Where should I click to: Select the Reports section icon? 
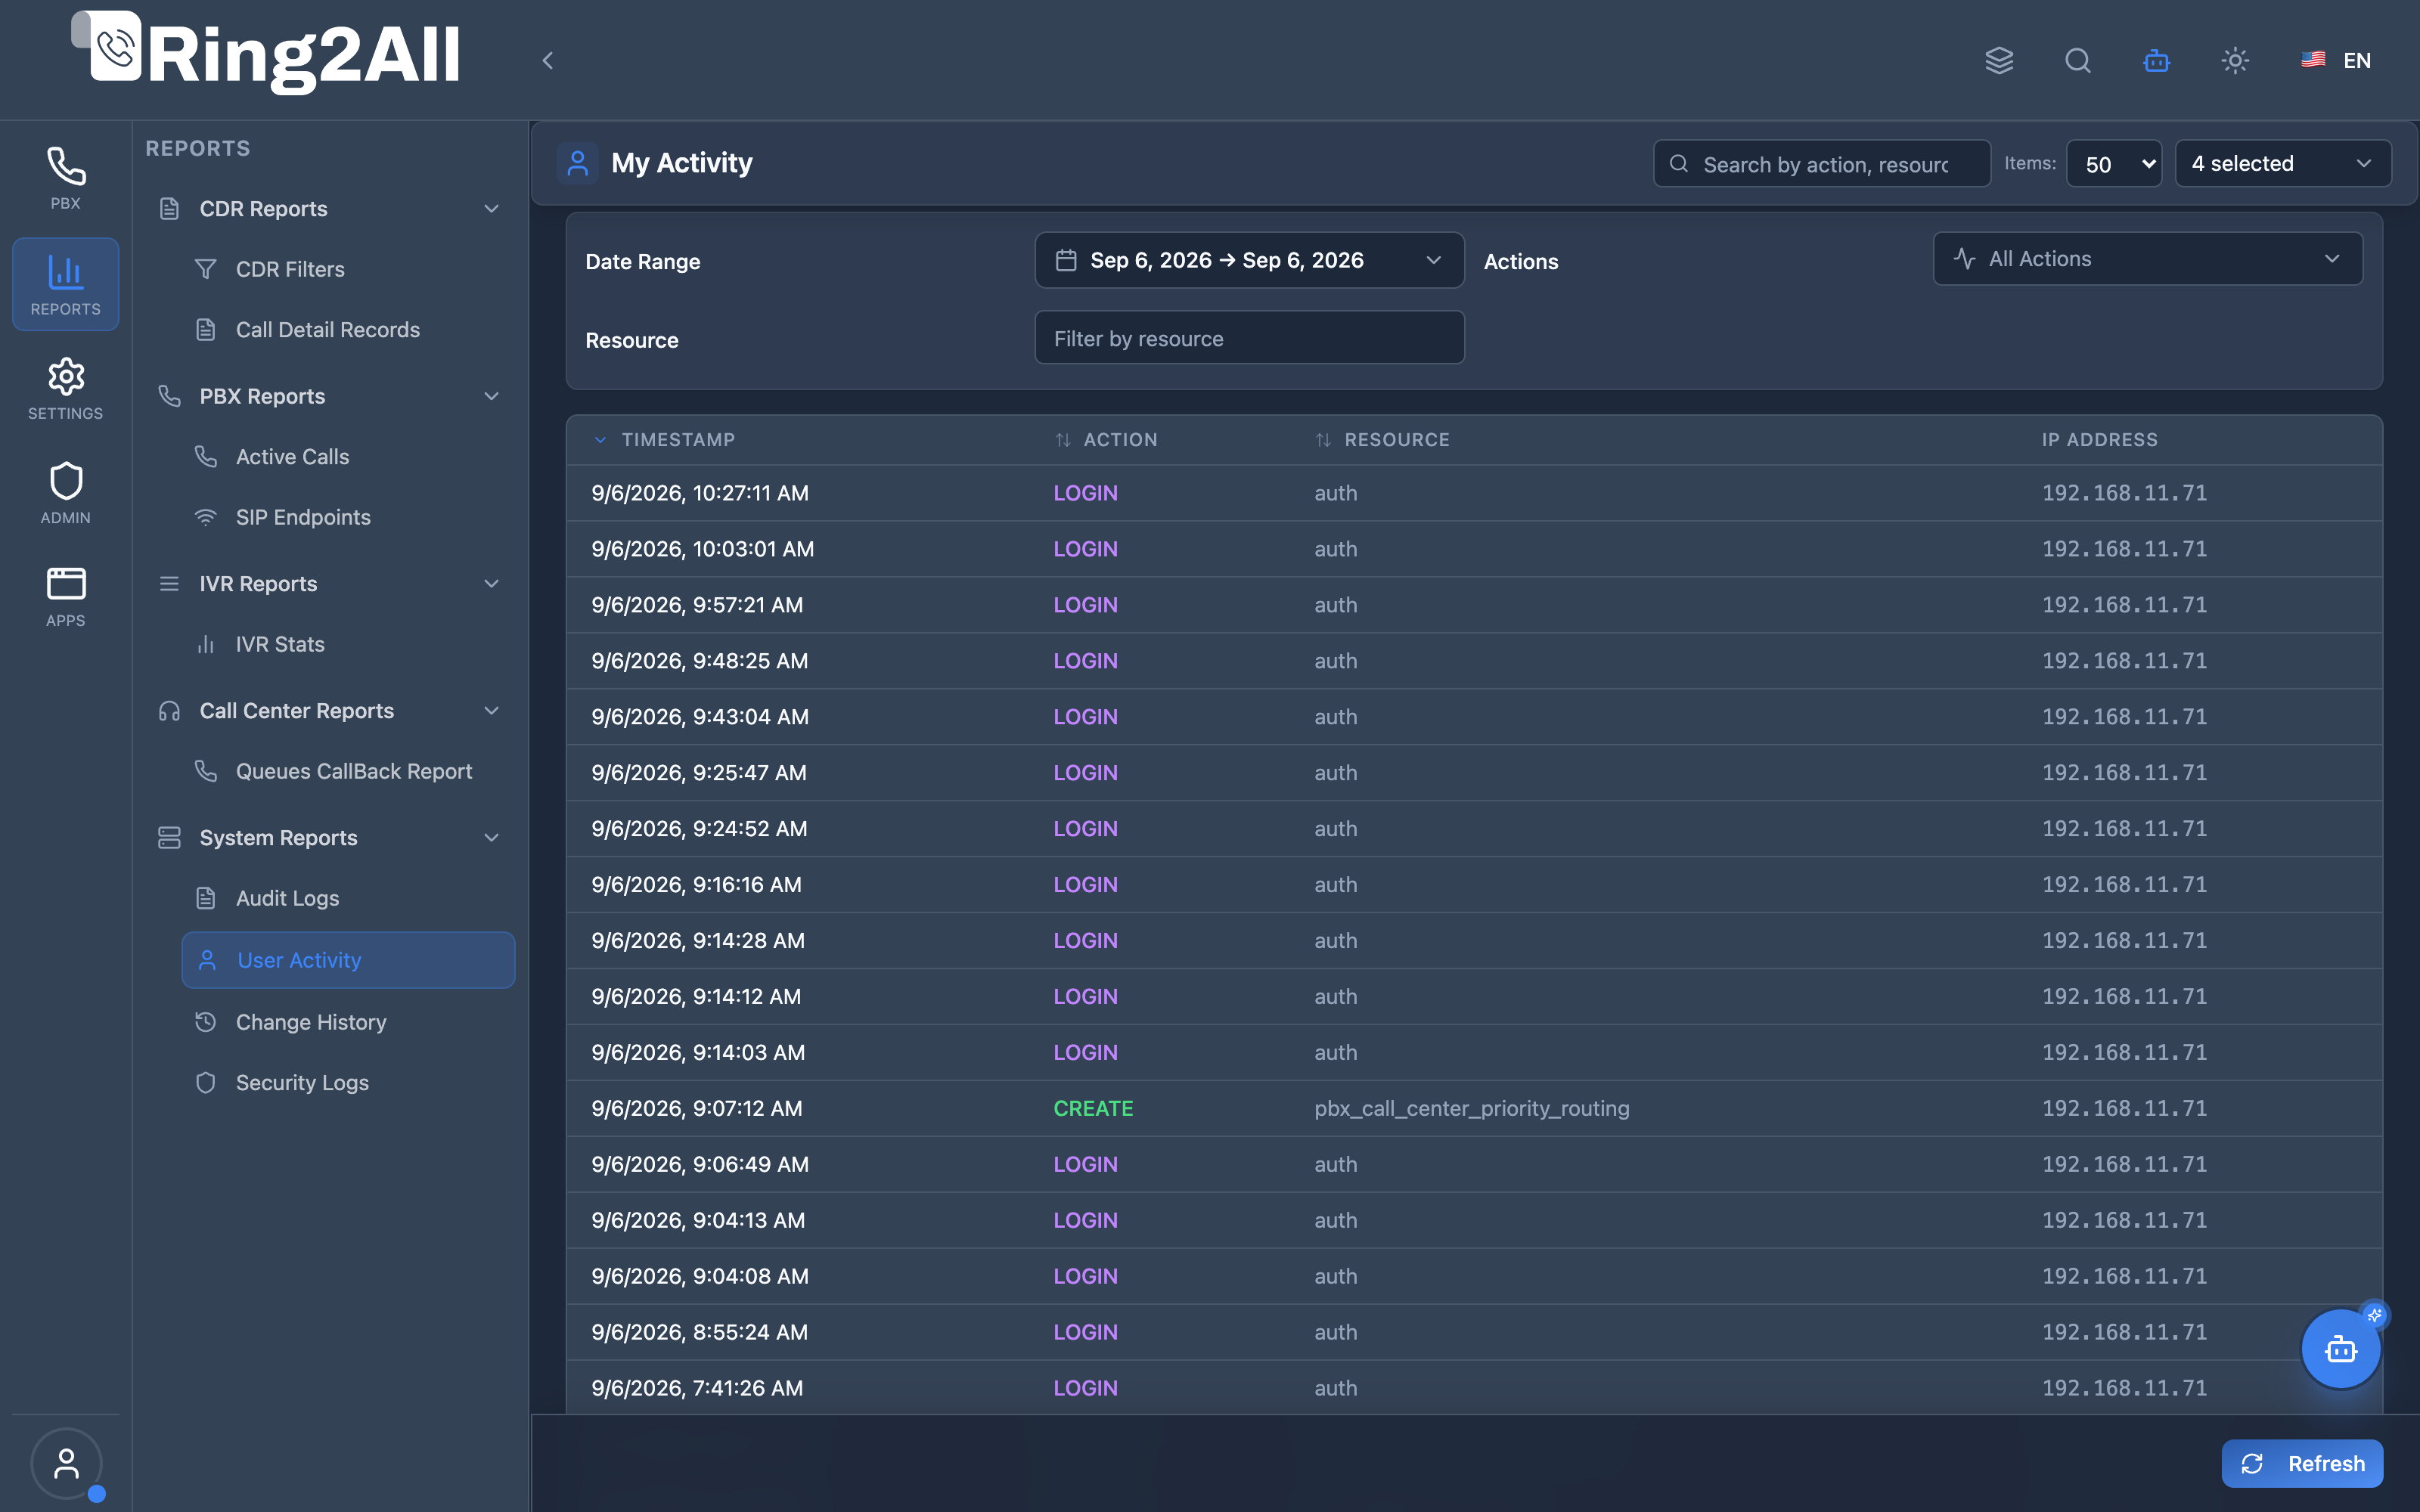tap(66, 284)
